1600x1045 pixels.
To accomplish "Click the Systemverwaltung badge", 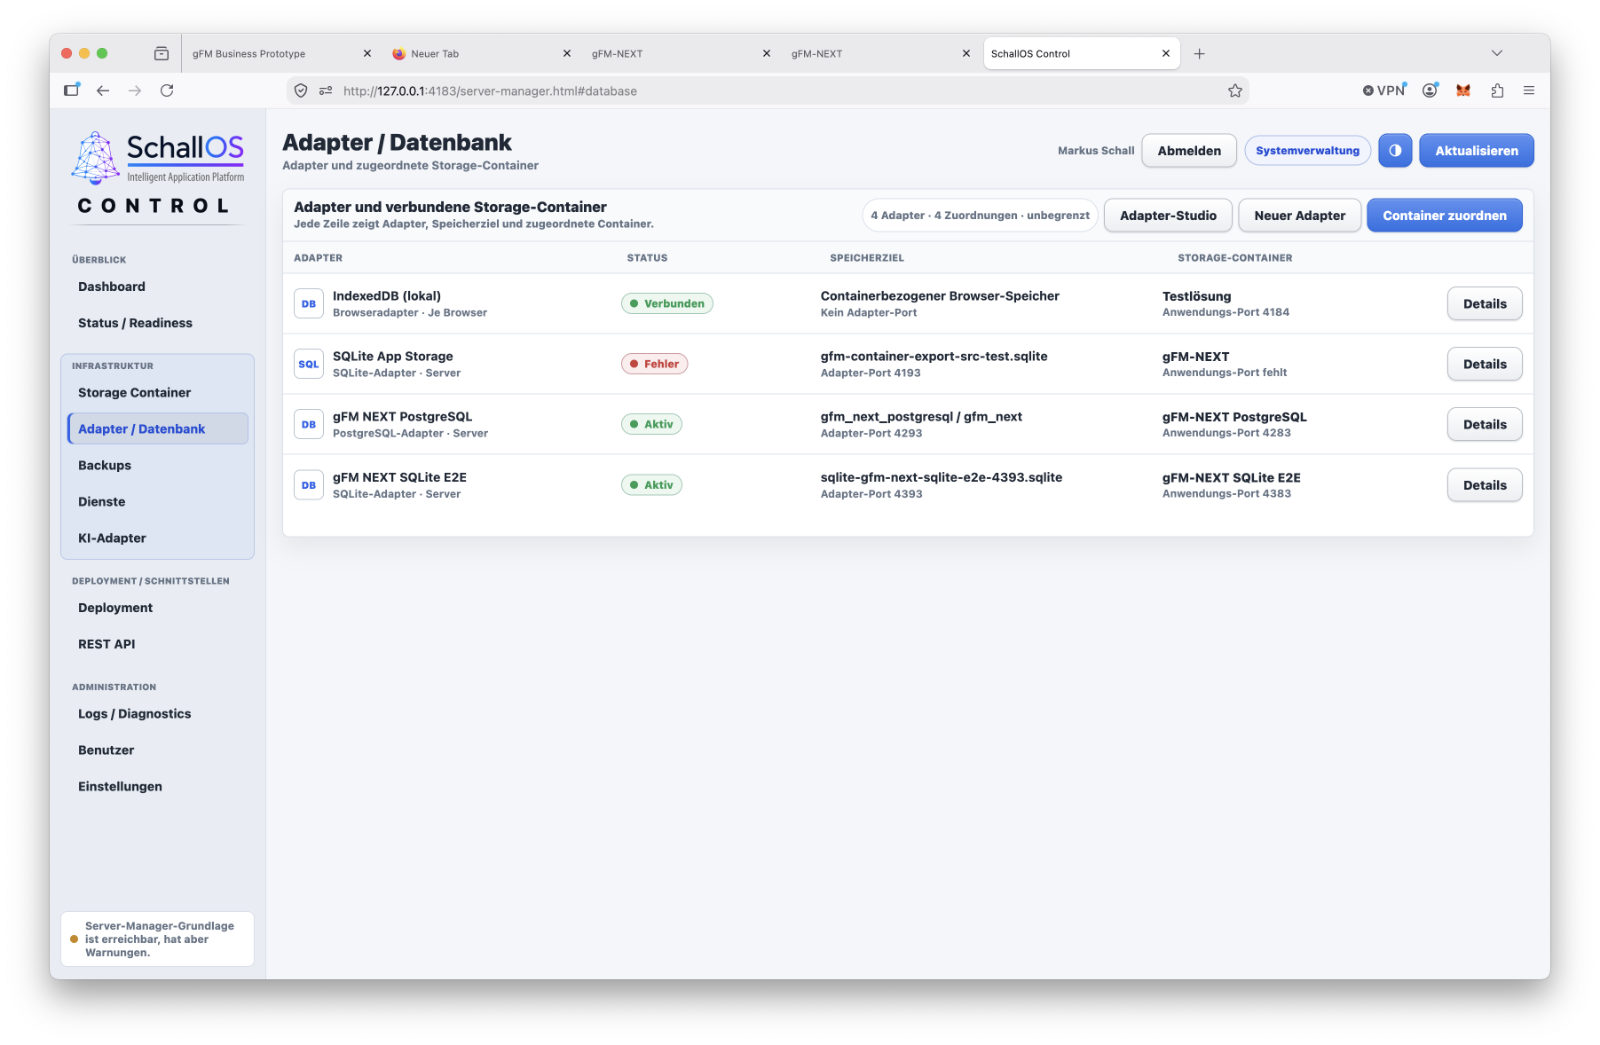I will click(1307, 151).
